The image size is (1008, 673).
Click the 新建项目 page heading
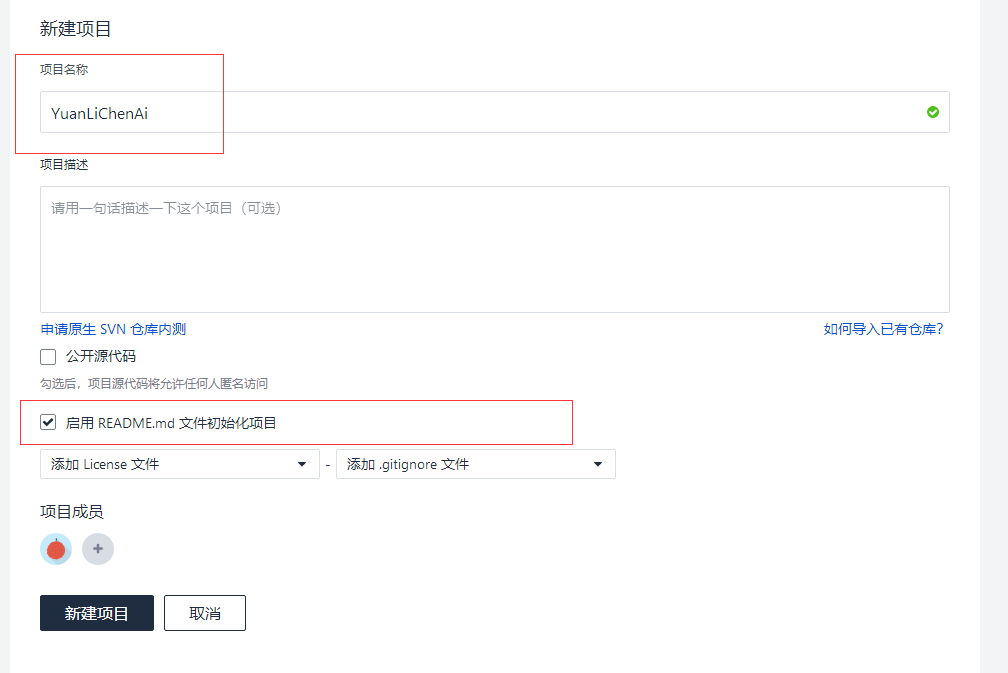tap(76, 29)
